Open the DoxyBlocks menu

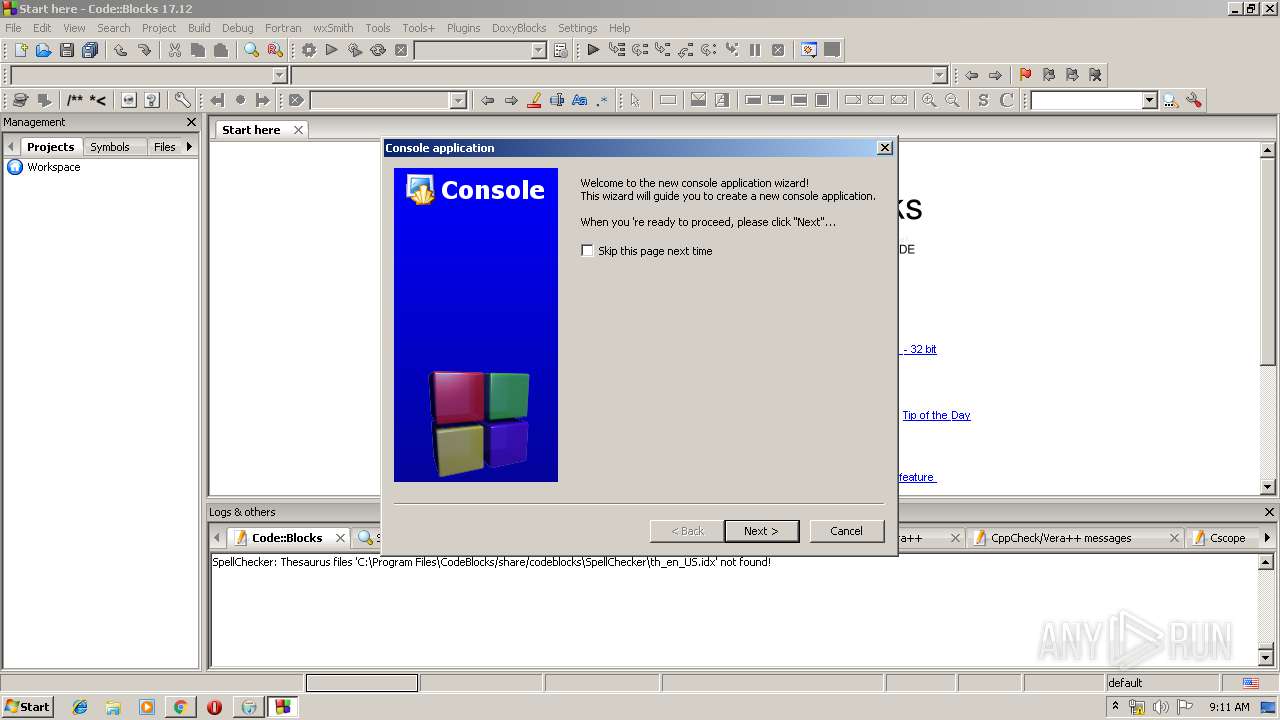point(519,28)
